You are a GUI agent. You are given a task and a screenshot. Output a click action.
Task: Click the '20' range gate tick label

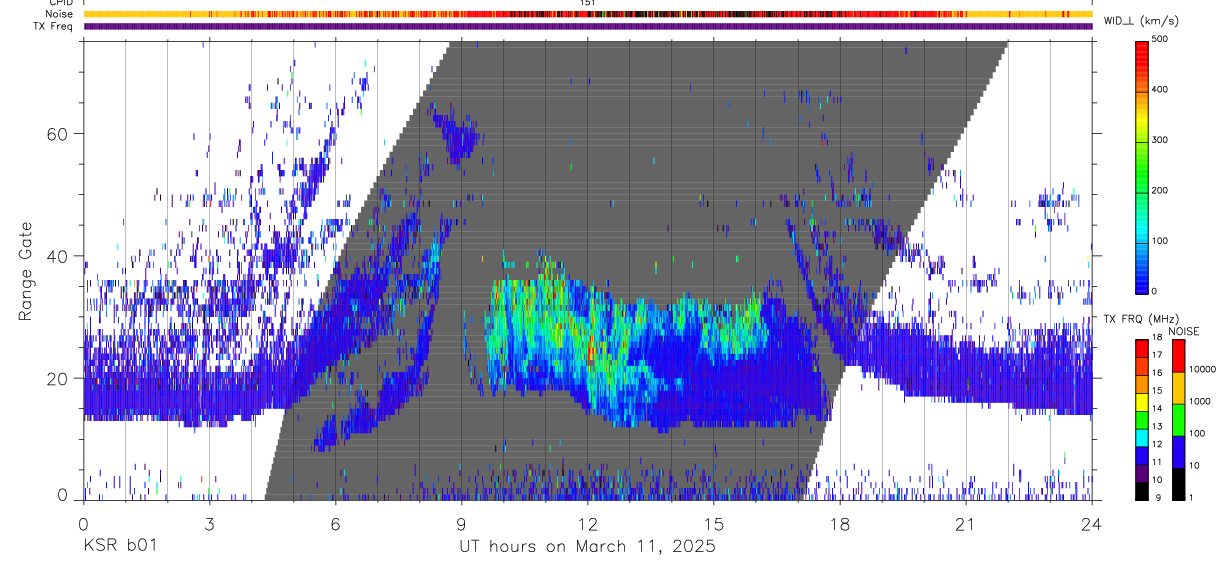pos(58,379)
